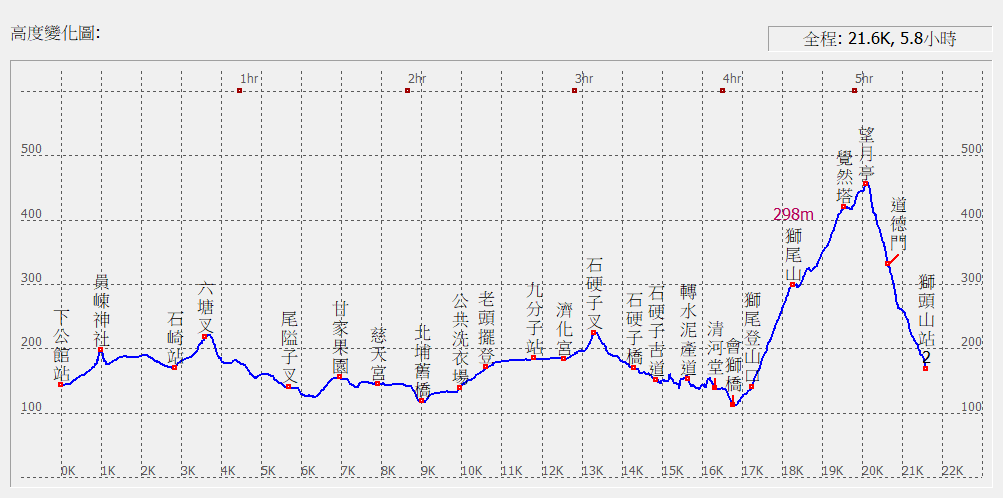The height and width of the screenshot is (498, 1003).
Task: Select the 道德門 waypoint marker
Action: [888, 263]
